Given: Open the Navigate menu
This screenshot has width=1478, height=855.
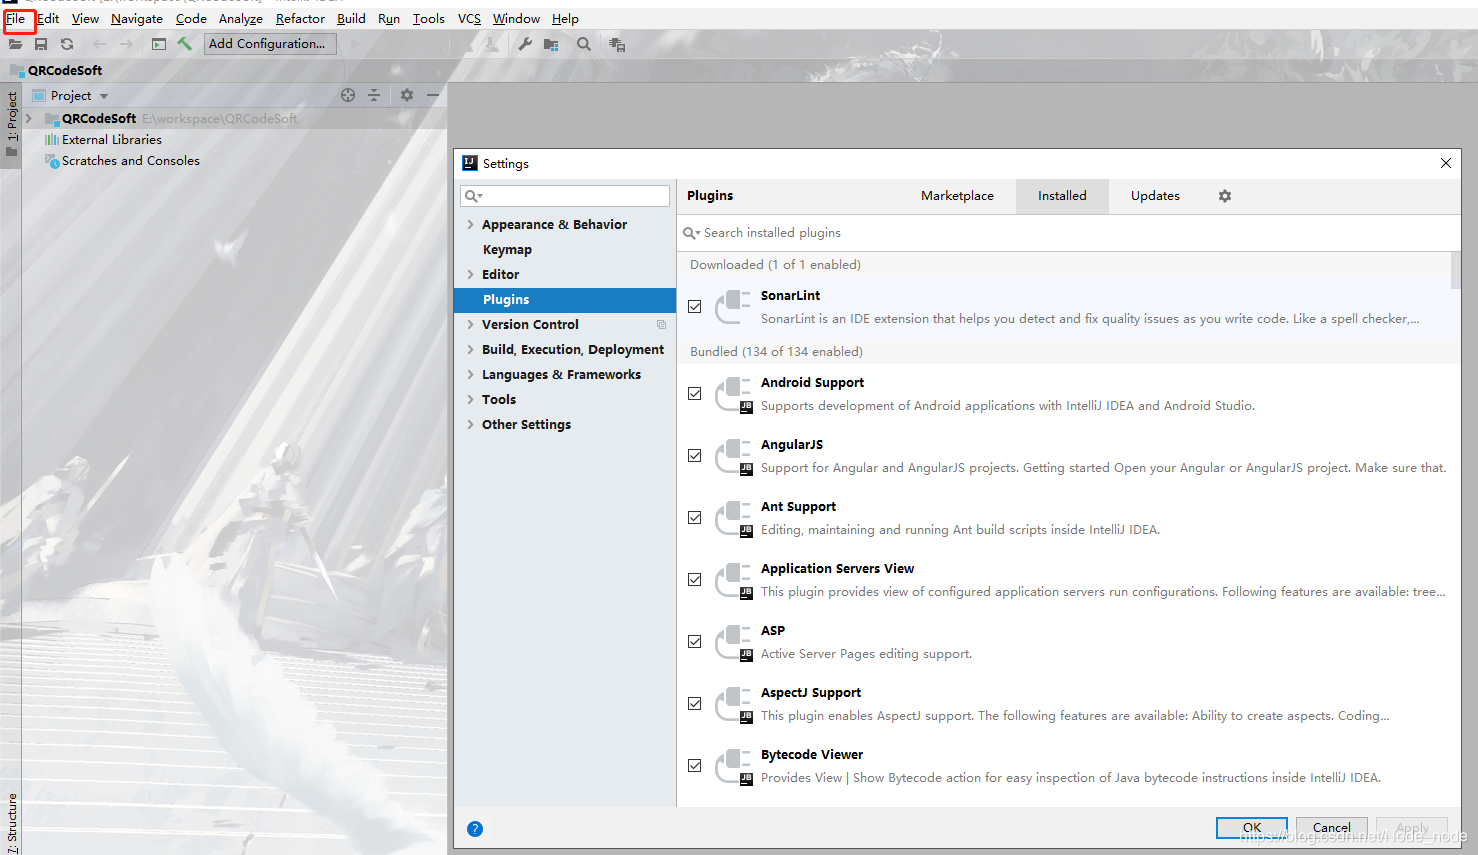Looking at the screenshot, I should [137, 19].
